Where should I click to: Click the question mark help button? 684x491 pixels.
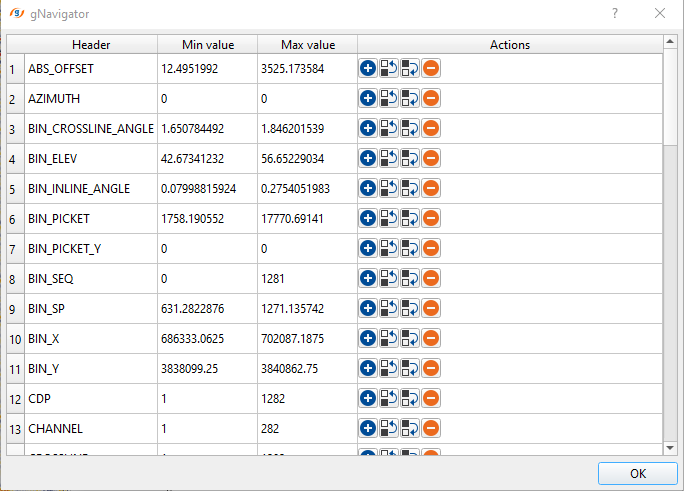(x=614, y=13)
